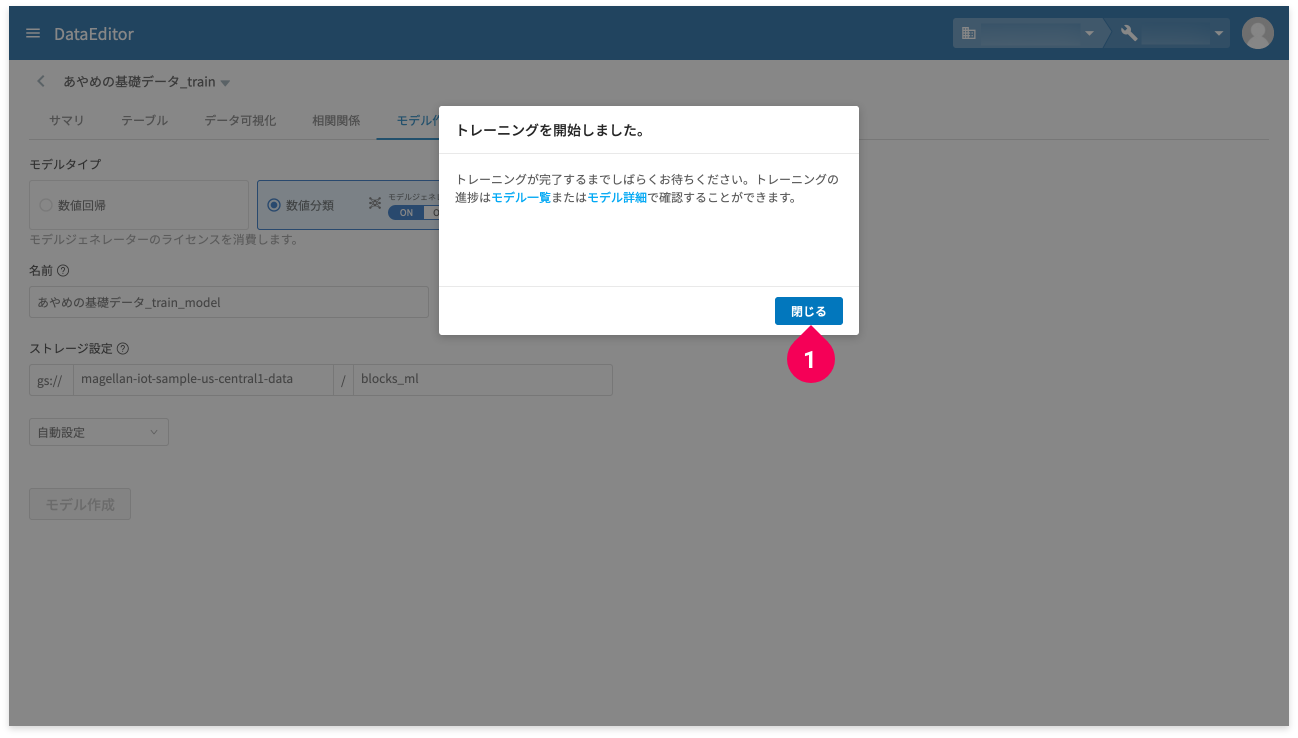The image size is (1298, 738).
Task: Click the gs:// prefix label
Action: point(51,379)
